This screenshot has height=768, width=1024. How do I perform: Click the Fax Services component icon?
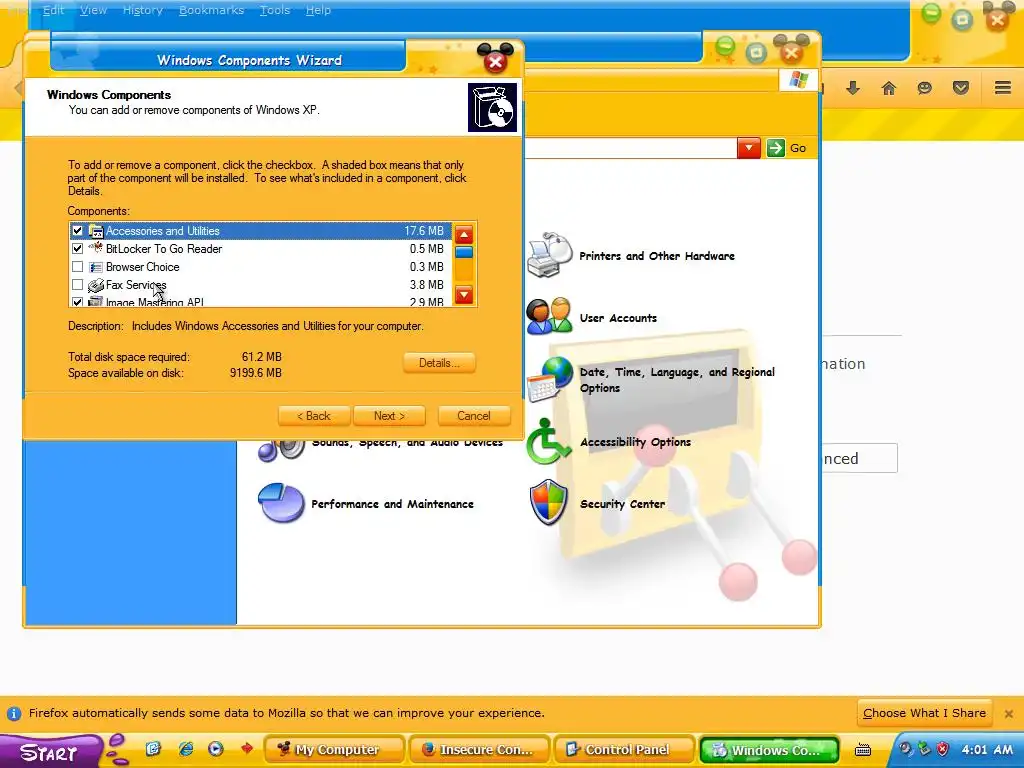point(96,285)
